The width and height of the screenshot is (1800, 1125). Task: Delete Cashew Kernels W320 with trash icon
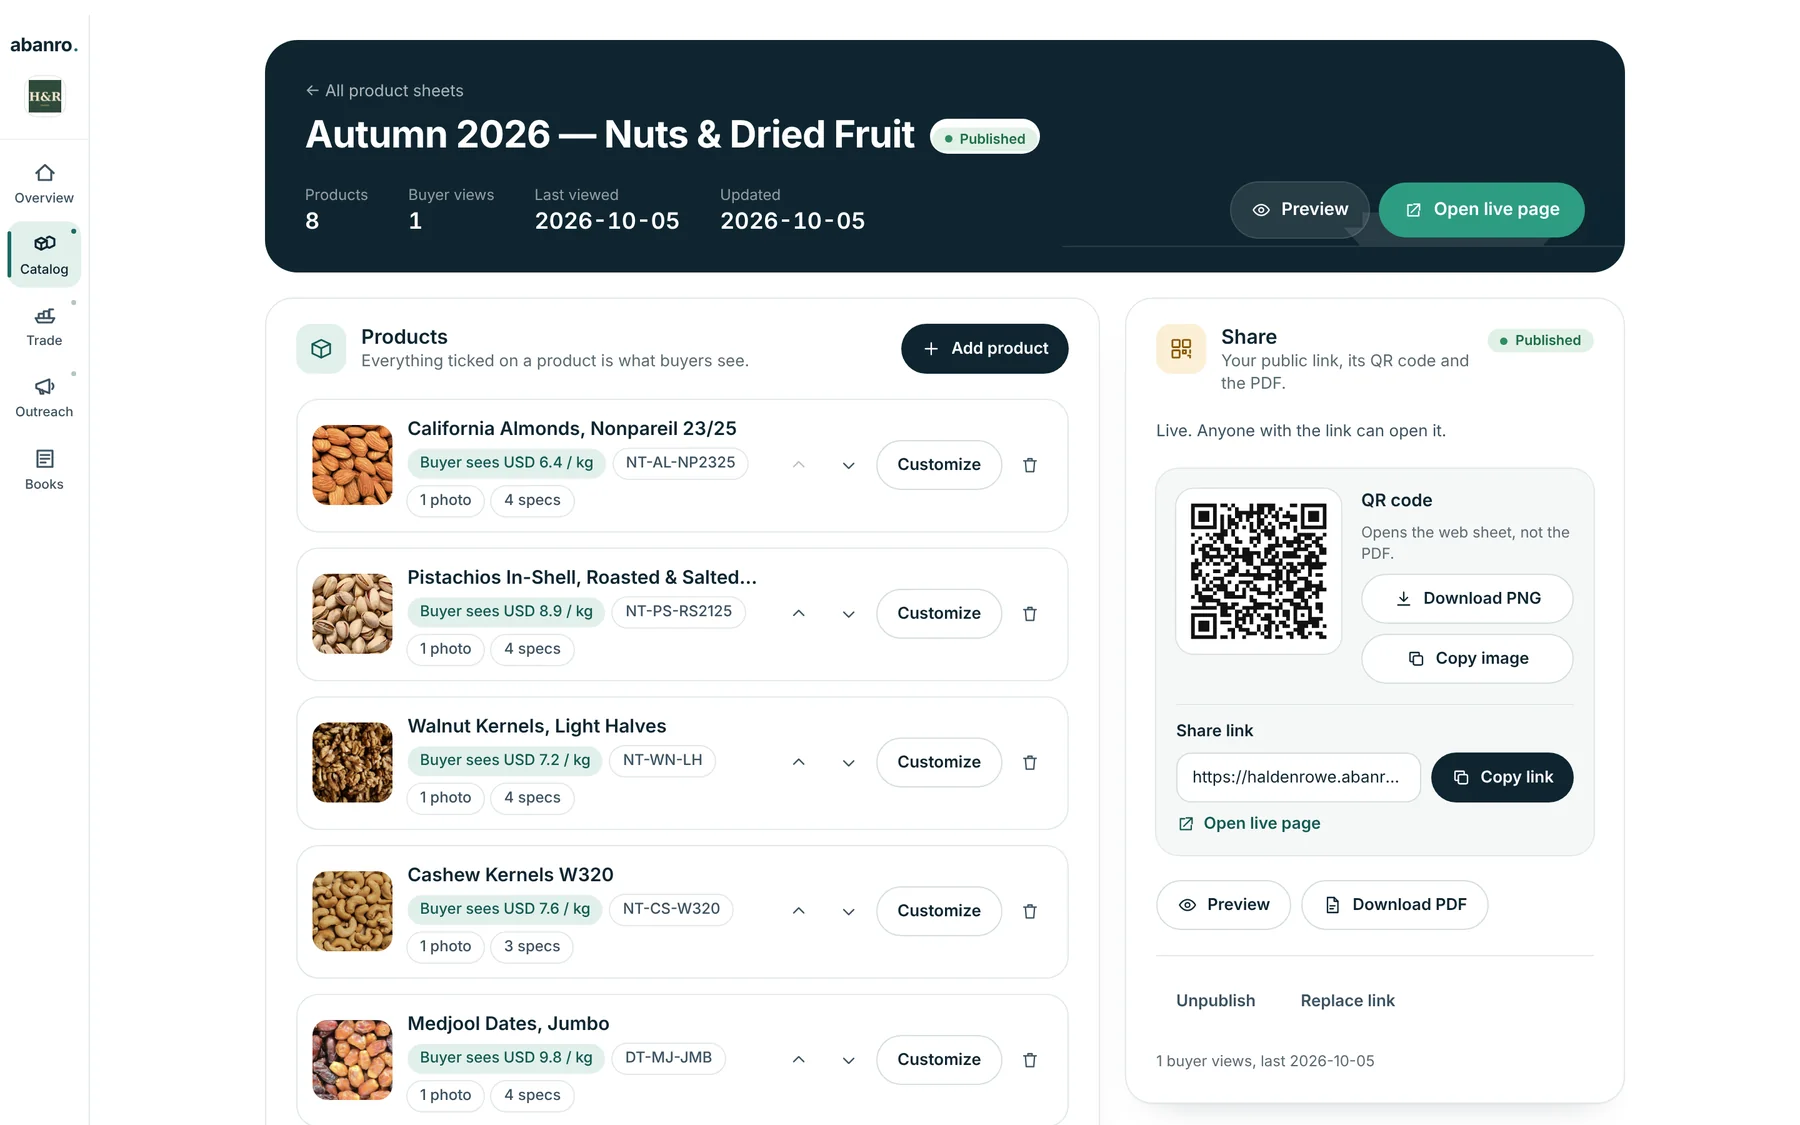click(1030, 911)
